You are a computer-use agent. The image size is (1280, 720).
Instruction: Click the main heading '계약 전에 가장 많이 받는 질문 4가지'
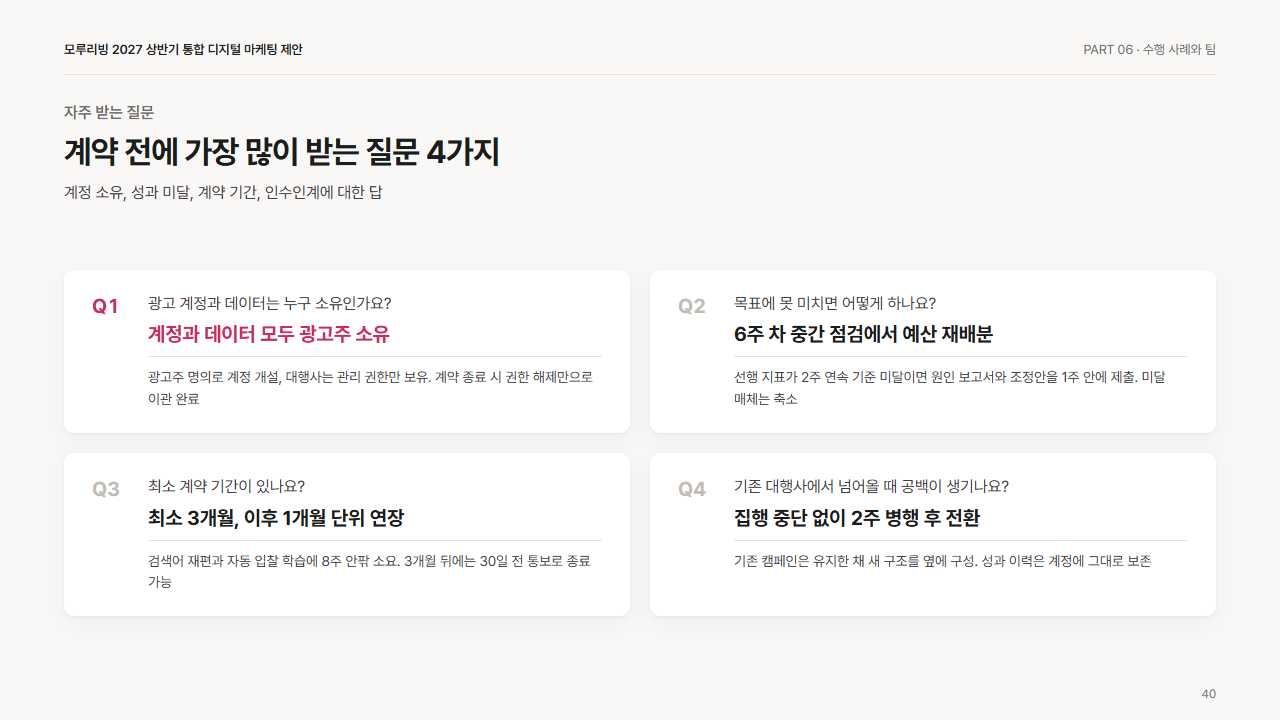click(282, 152)
